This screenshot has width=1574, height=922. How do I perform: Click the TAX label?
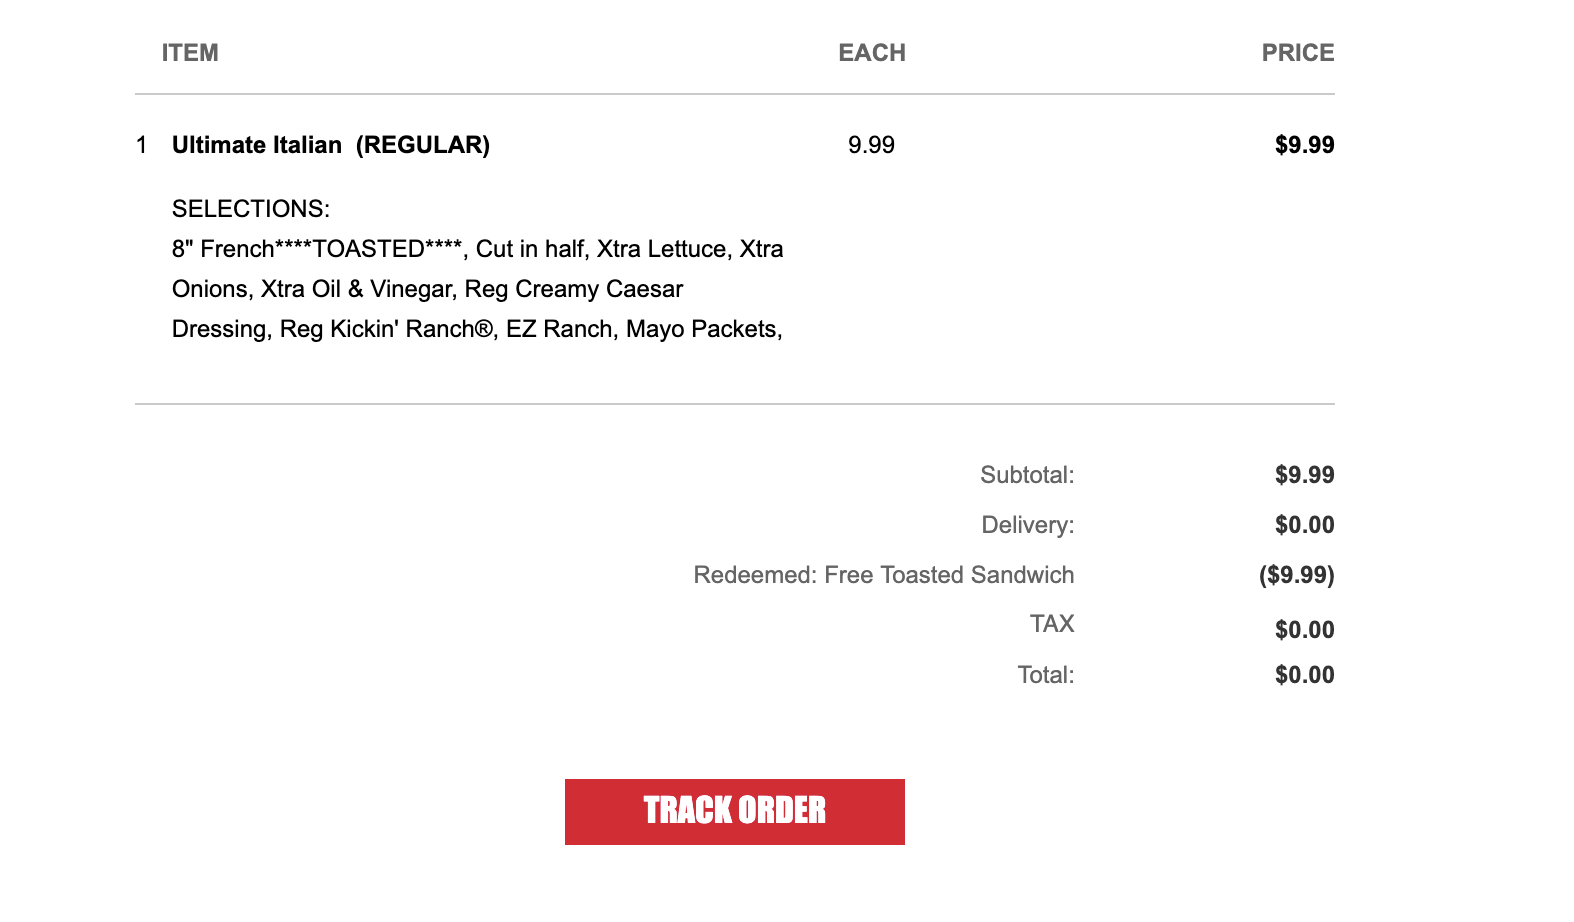(x=1052, y=624)
